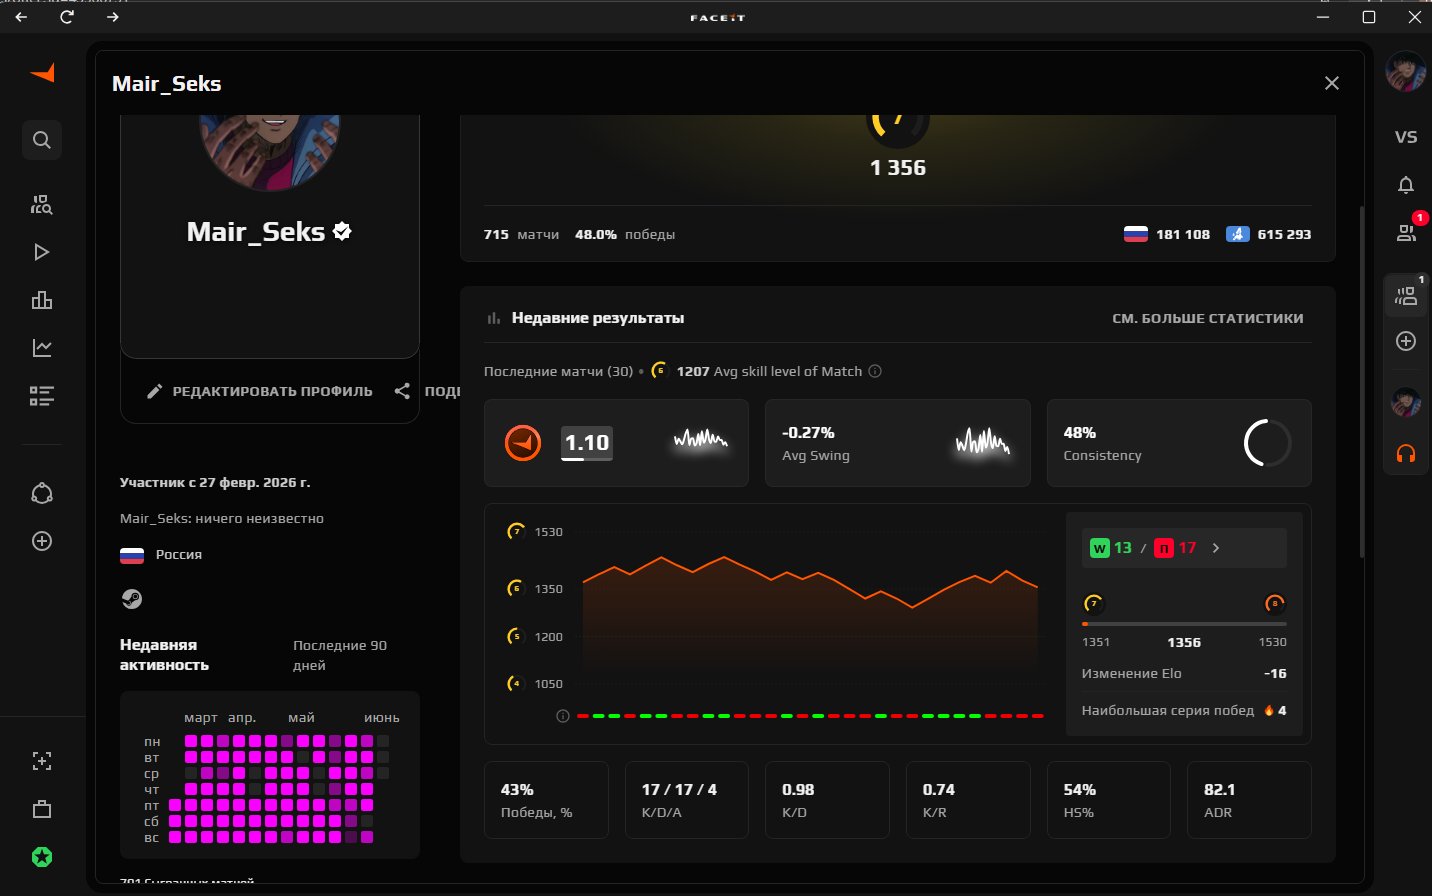Open friends icon with red badge
This screenshot has height=896, width=1432.
click(1406, 232)
